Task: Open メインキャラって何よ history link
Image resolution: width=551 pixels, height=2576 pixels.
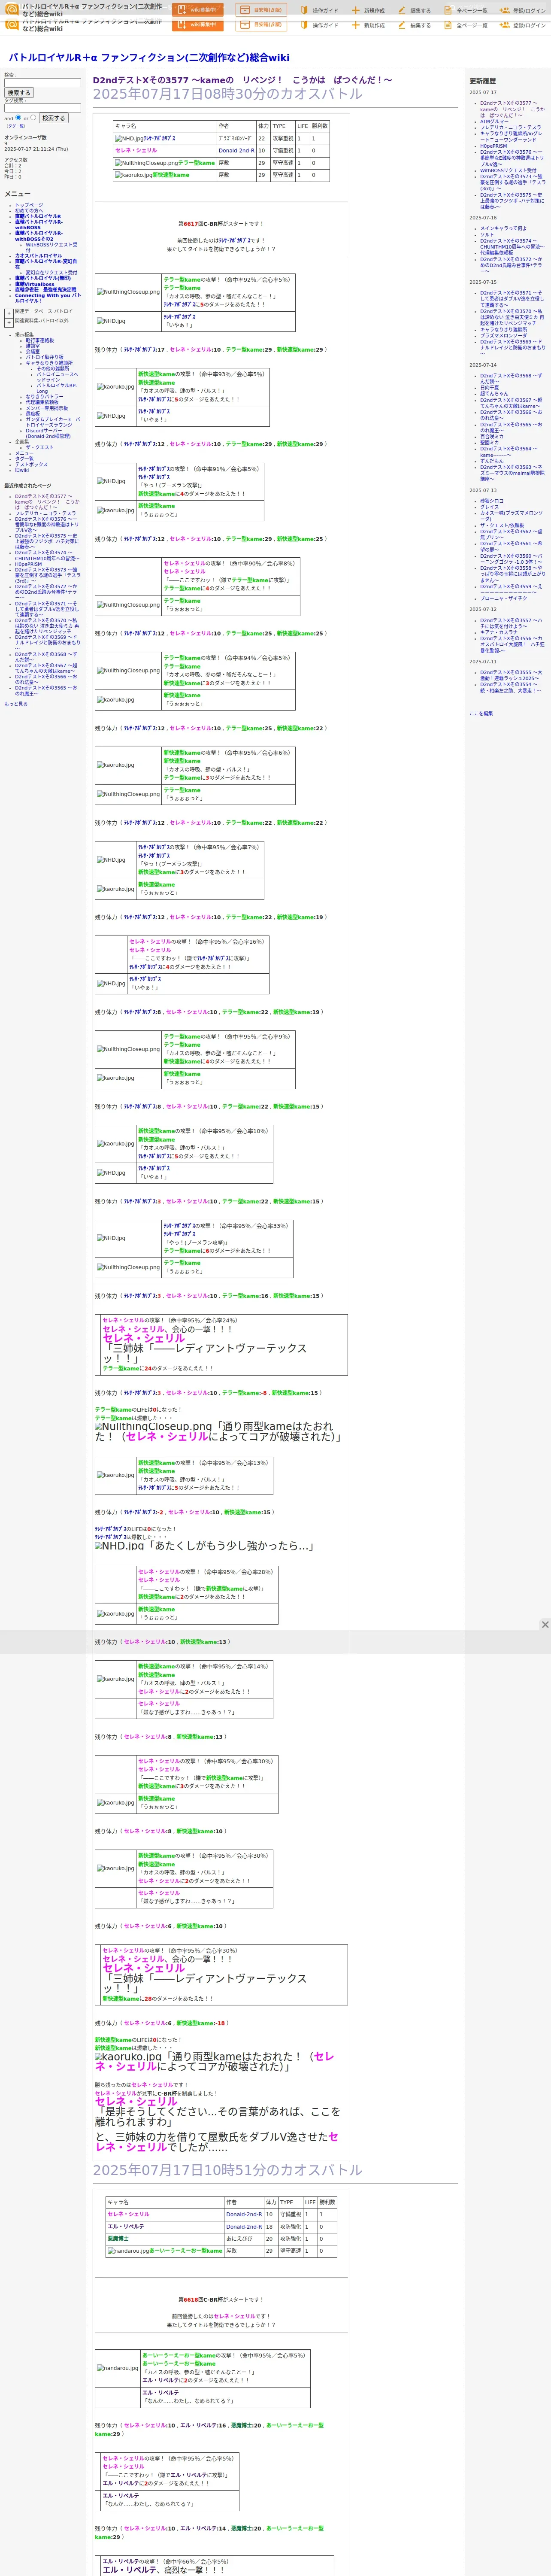Action: point(503,228)
